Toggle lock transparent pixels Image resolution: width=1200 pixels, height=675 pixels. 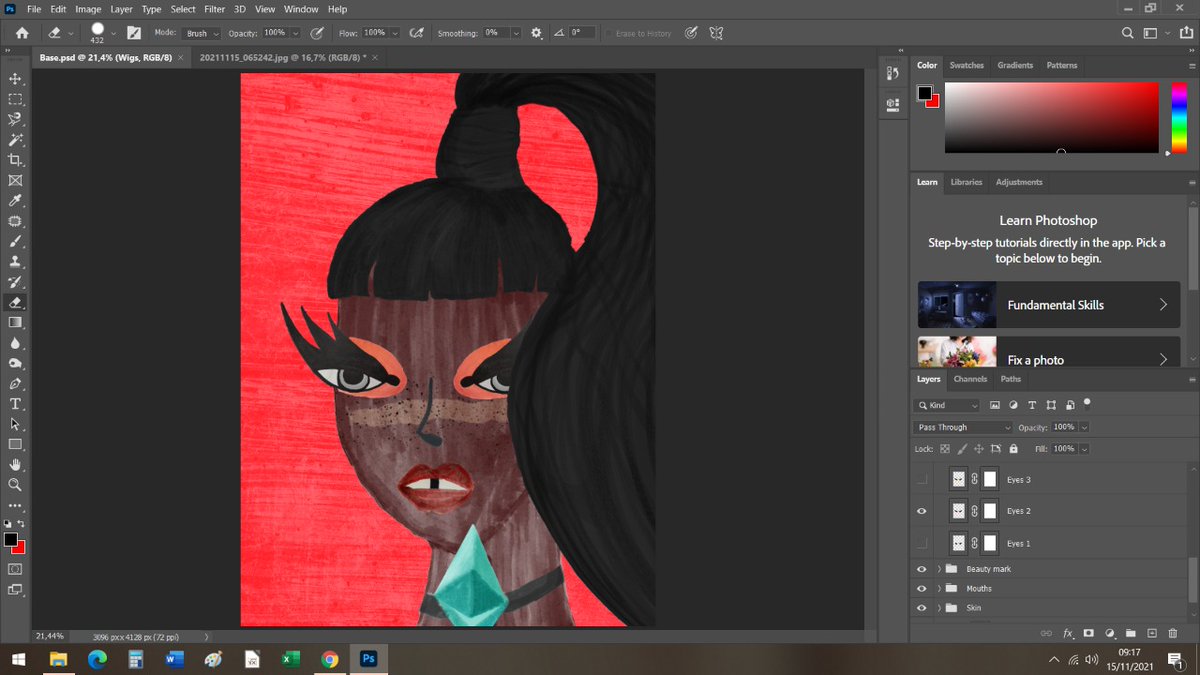[x=946, y=449]
